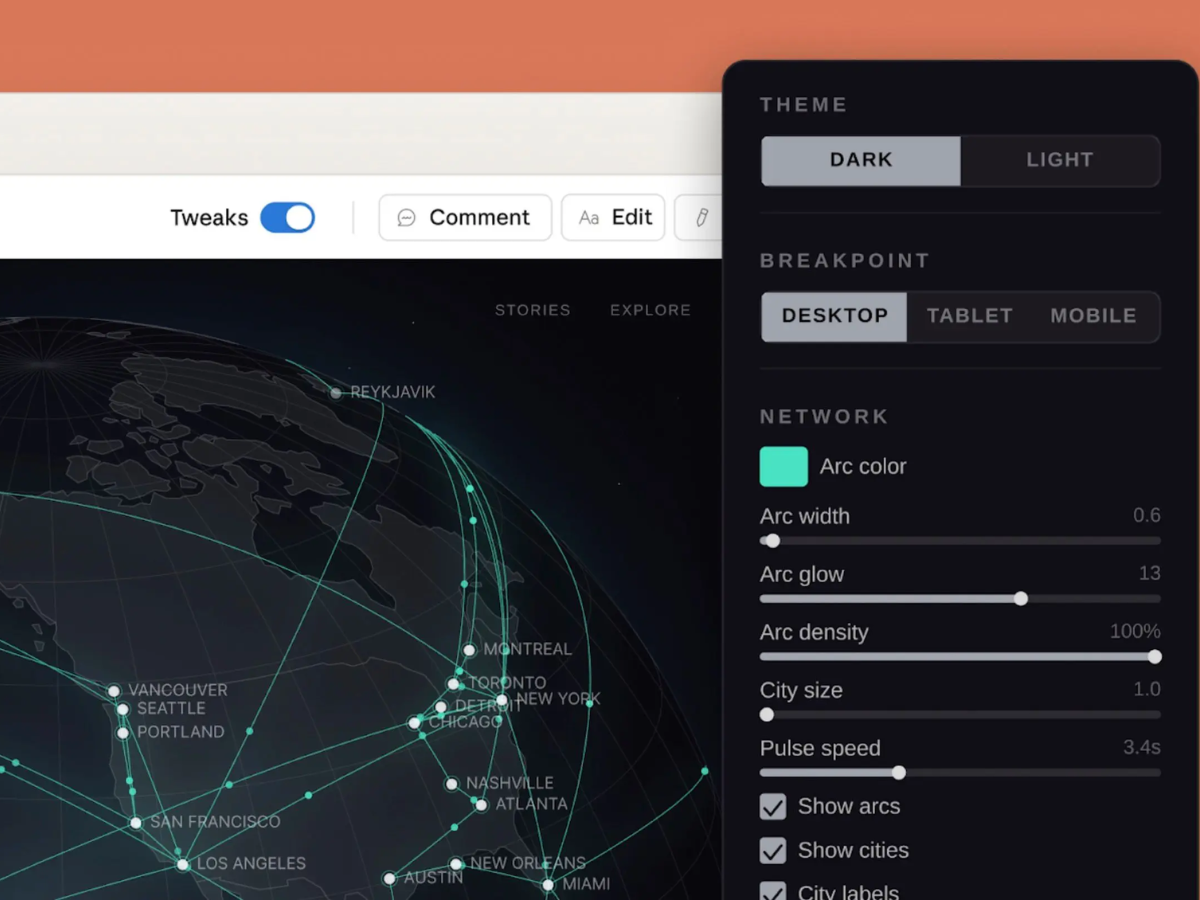Click the Arc glow slider handle
This screenshot has width=1200, height=900.
1020,598
